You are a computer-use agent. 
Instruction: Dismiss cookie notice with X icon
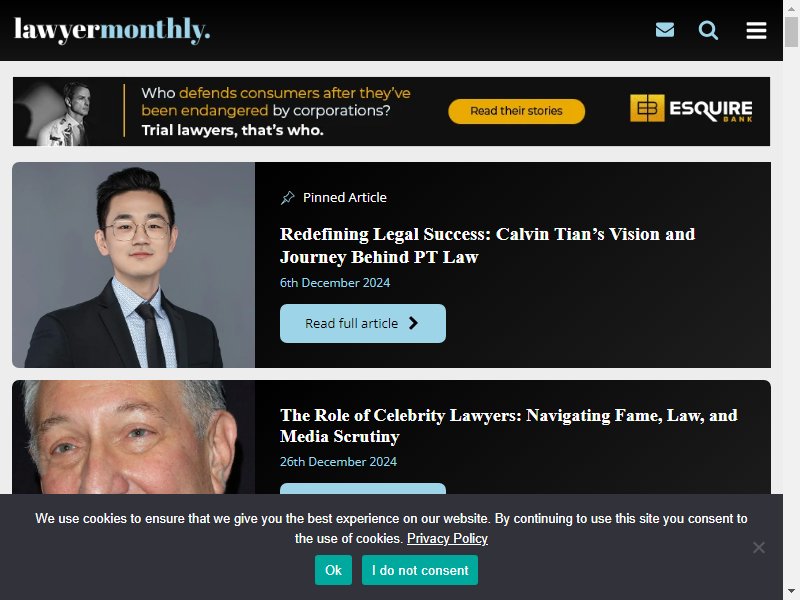[759, 547]
